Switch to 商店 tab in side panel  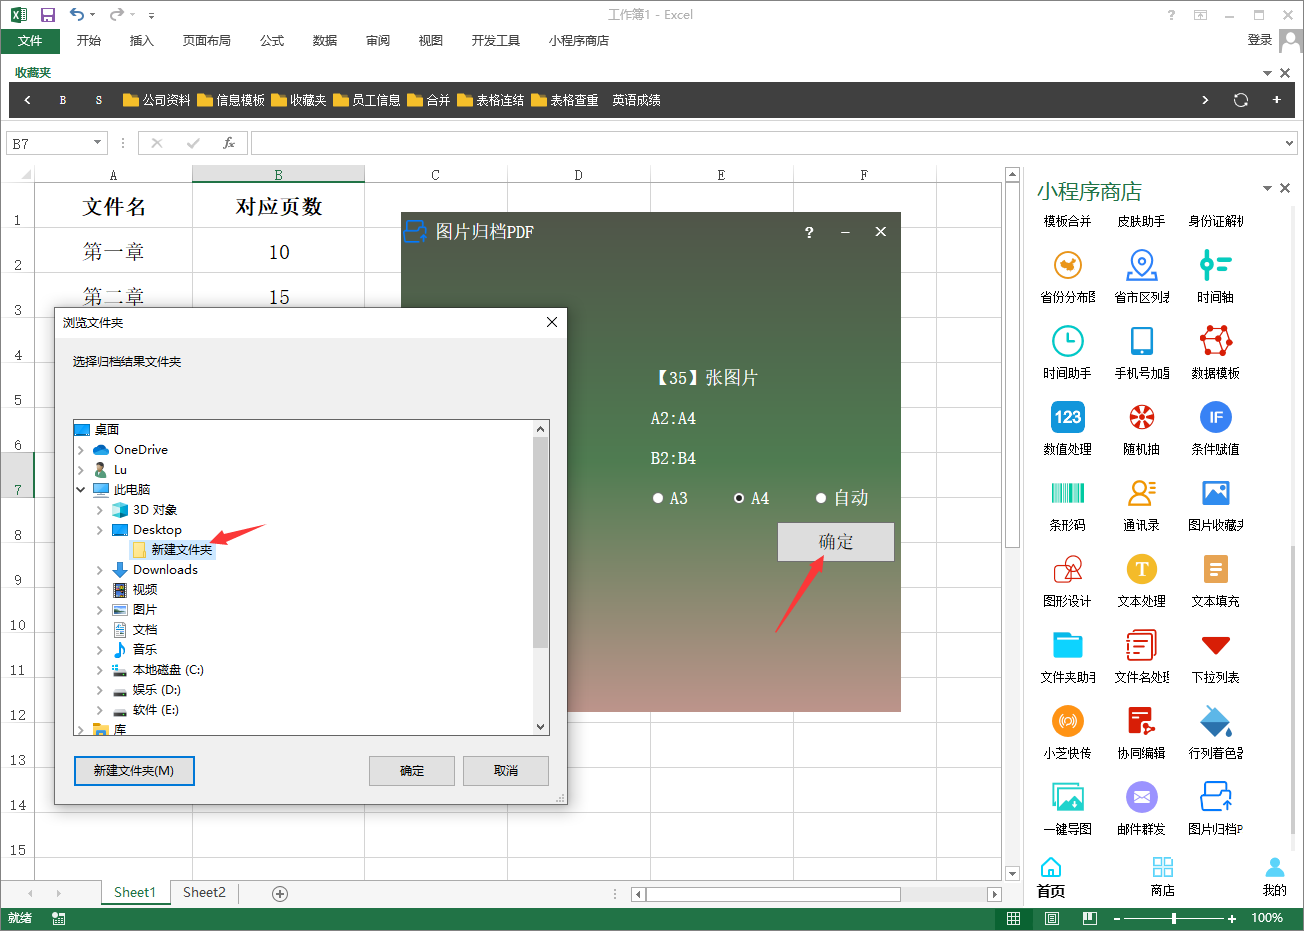tap(1162, 877)
